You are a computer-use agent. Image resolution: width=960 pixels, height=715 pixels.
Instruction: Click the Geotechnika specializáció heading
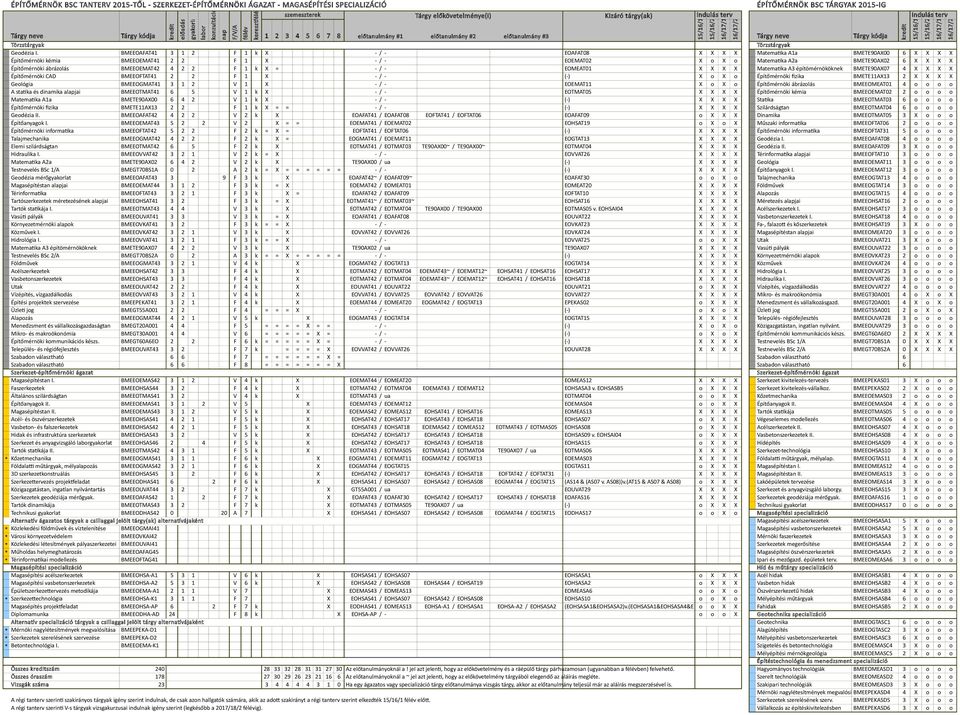[x=792, y=615]
